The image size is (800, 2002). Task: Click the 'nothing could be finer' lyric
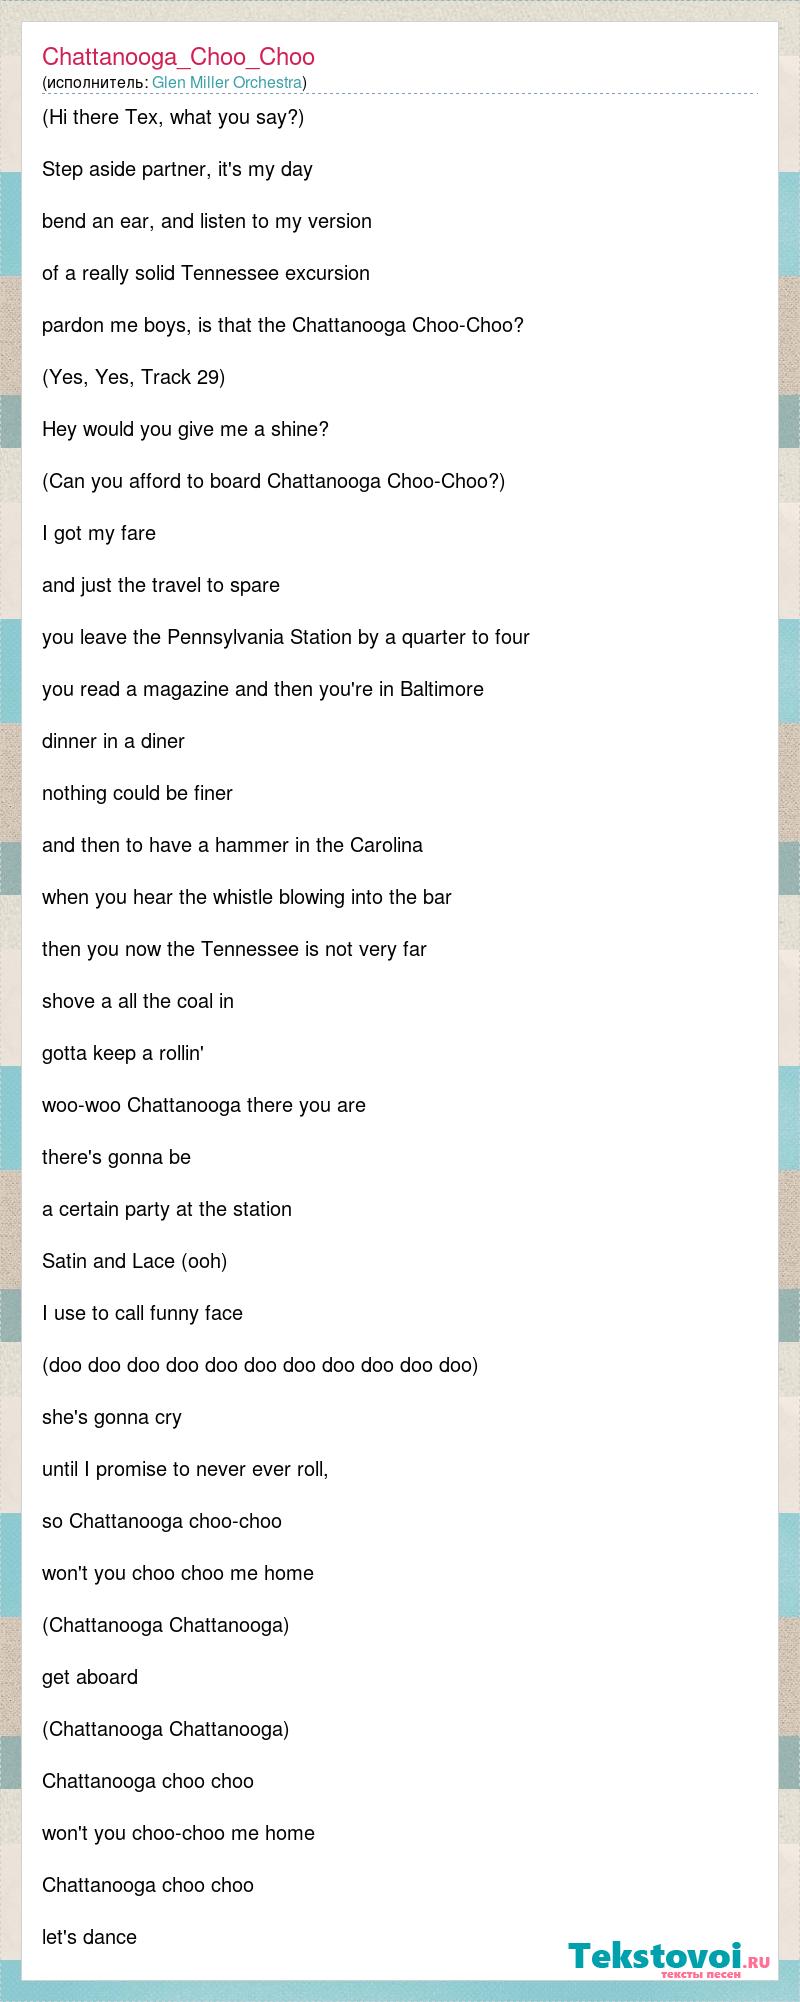(137, 794)
